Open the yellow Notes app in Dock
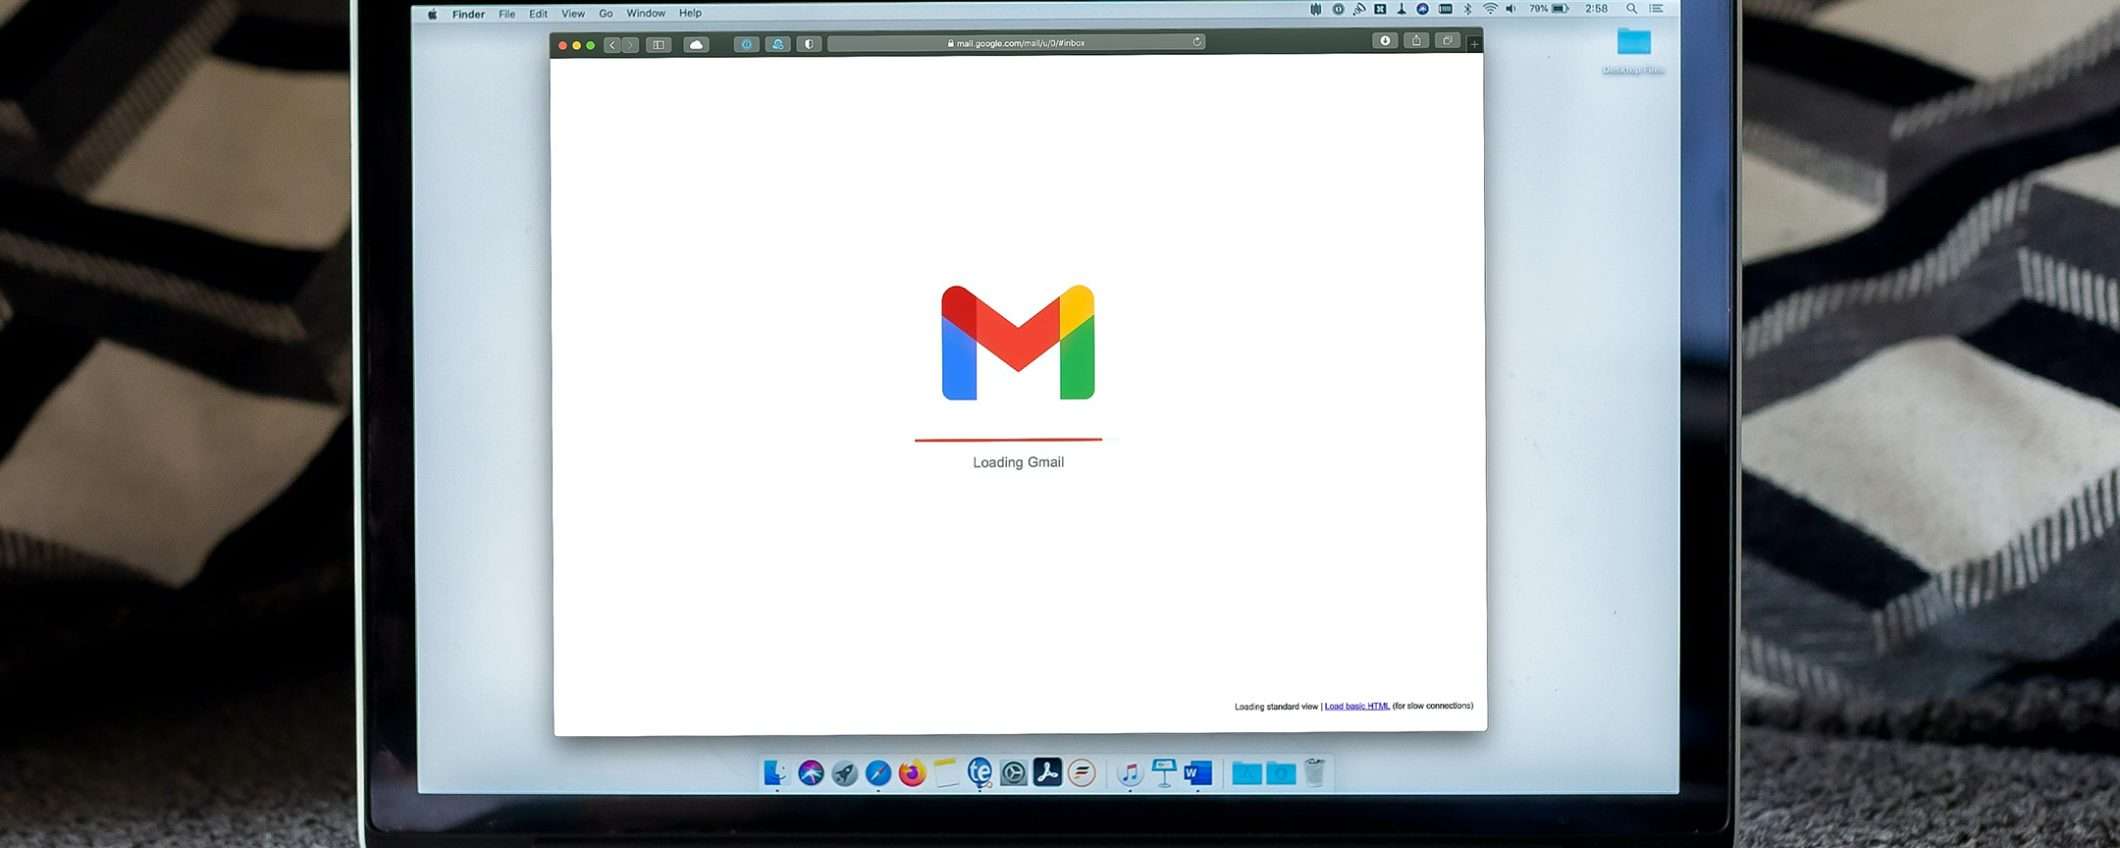Image resolution: width=2120 pixels, height=848 pixels. (x=946, y=773)
